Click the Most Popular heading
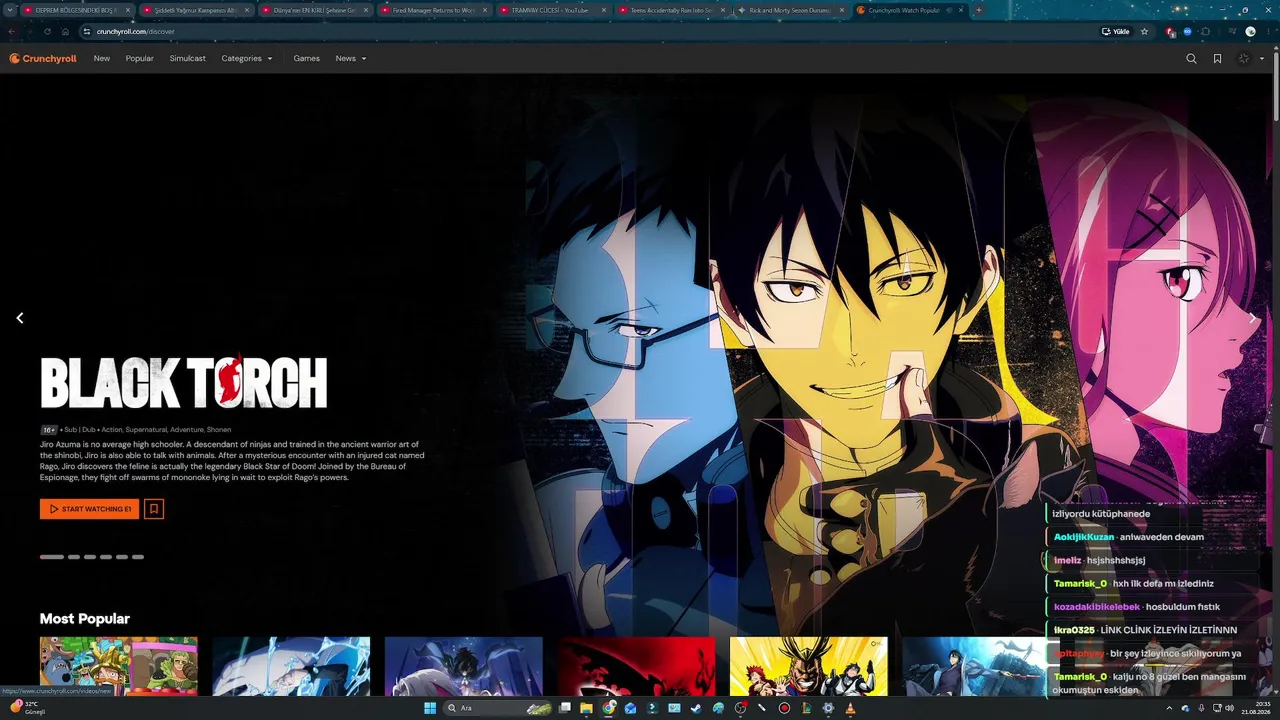 point(85,619)
